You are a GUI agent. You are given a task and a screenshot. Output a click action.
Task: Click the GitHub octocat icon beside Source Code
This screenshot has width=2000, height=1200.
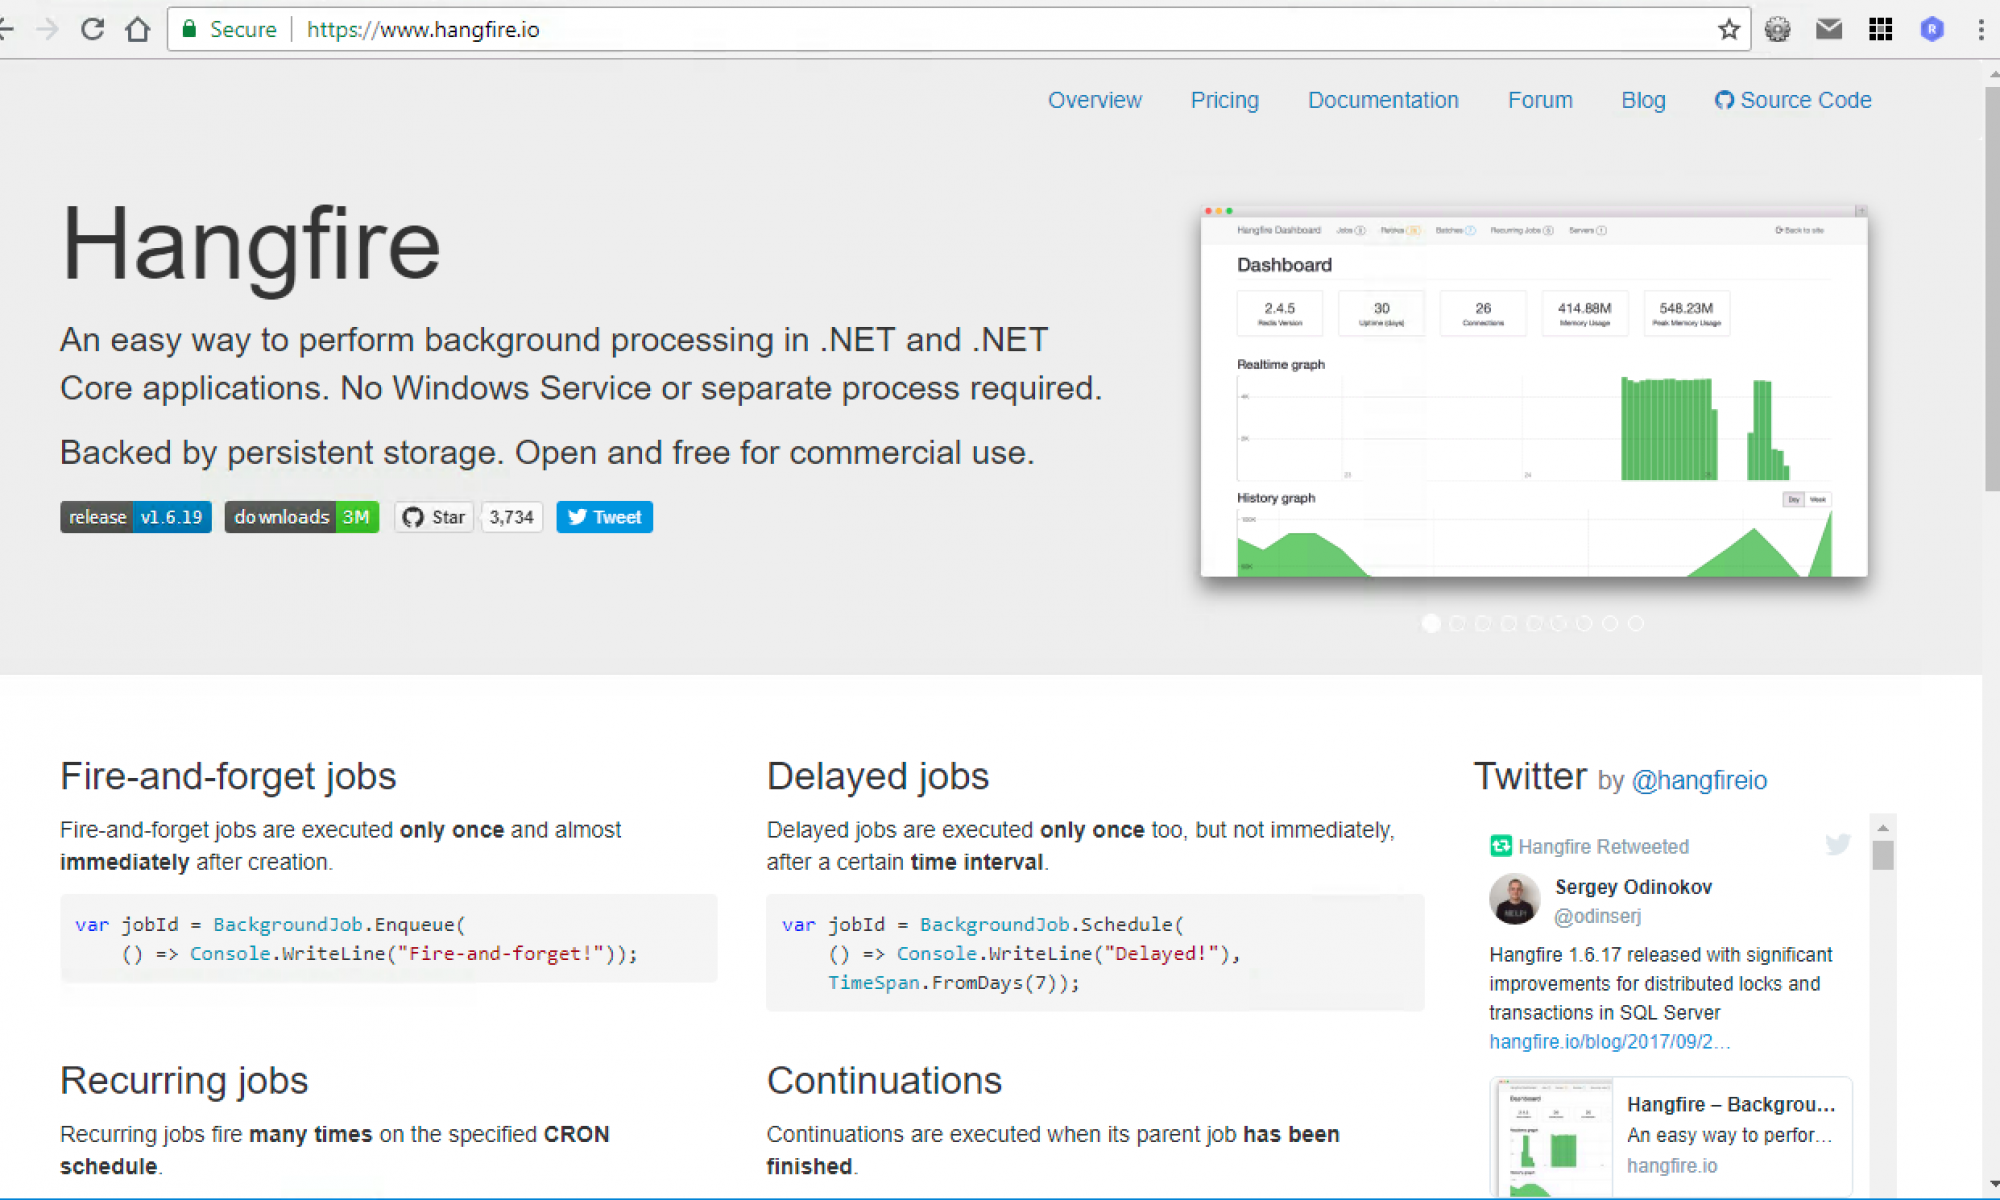tap(1724, 100)
